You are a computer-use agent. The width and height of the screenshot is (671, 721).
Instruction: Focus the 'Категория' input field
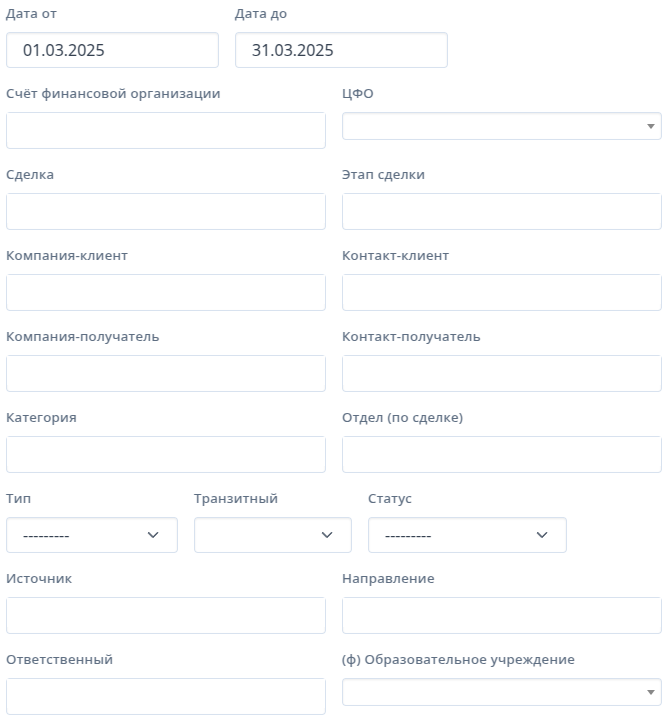pyautogui.click(x=166, y=454)
